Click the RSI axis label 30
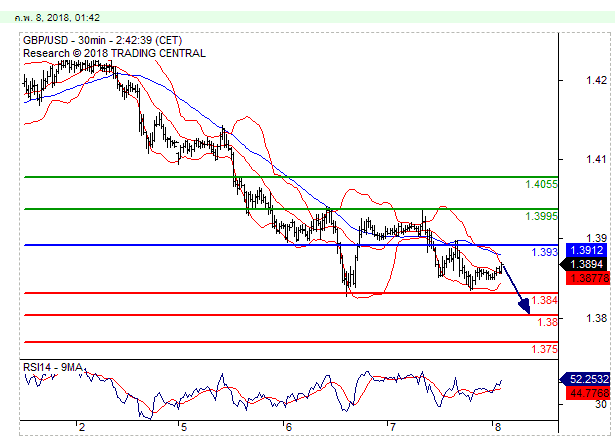 [x=600, y=404]
